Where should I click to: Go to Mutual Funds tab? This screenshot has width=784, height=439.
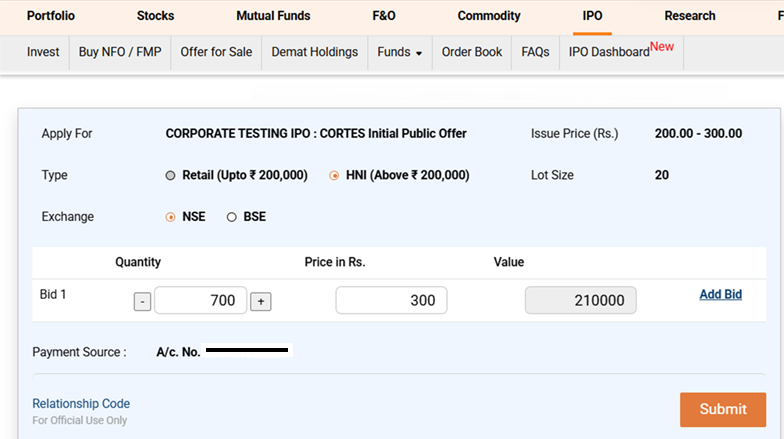(273, 16)
